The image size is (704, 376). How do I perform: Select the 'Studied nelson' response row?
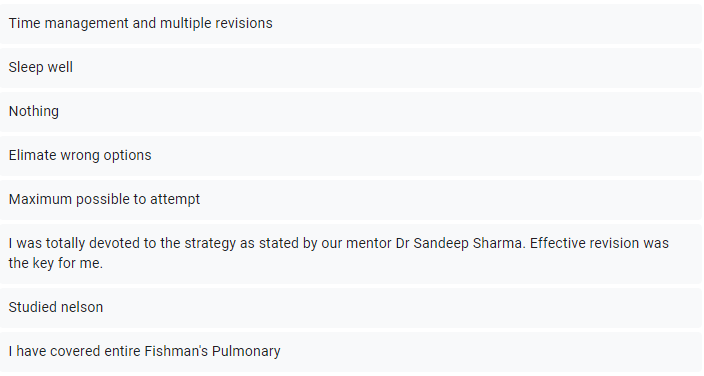coord(351,307)
